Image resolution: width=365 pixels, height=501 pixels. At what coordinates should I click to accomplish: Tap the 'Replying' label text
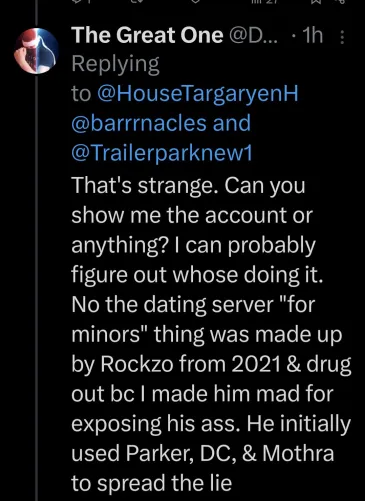pos(115,65)
